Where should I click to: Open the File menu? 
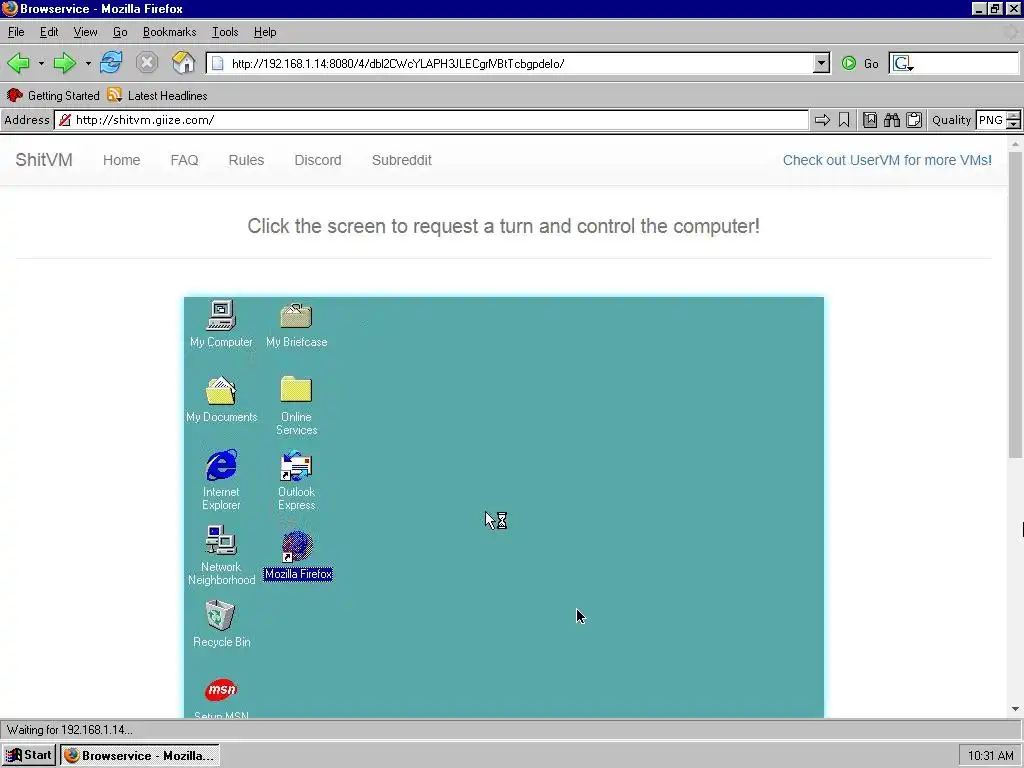click(16, 32)
